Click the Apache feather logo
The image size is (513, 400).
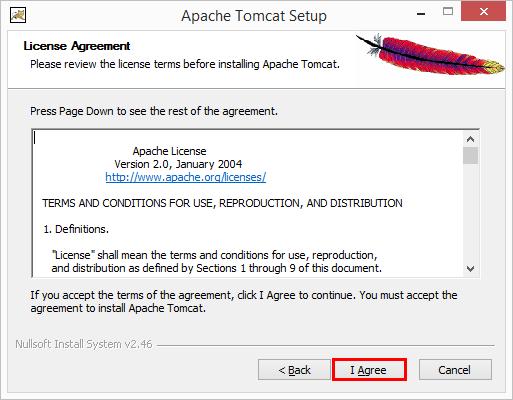[x=430, y=54]
